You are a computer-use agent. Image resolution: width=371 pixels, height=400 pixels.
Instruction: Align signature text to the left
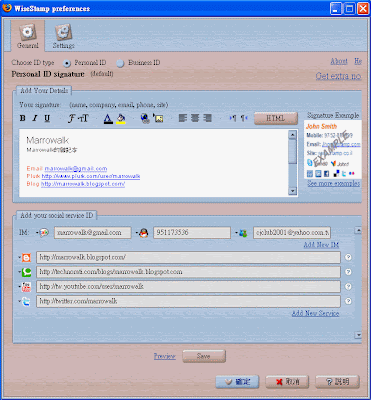(183, 118)
